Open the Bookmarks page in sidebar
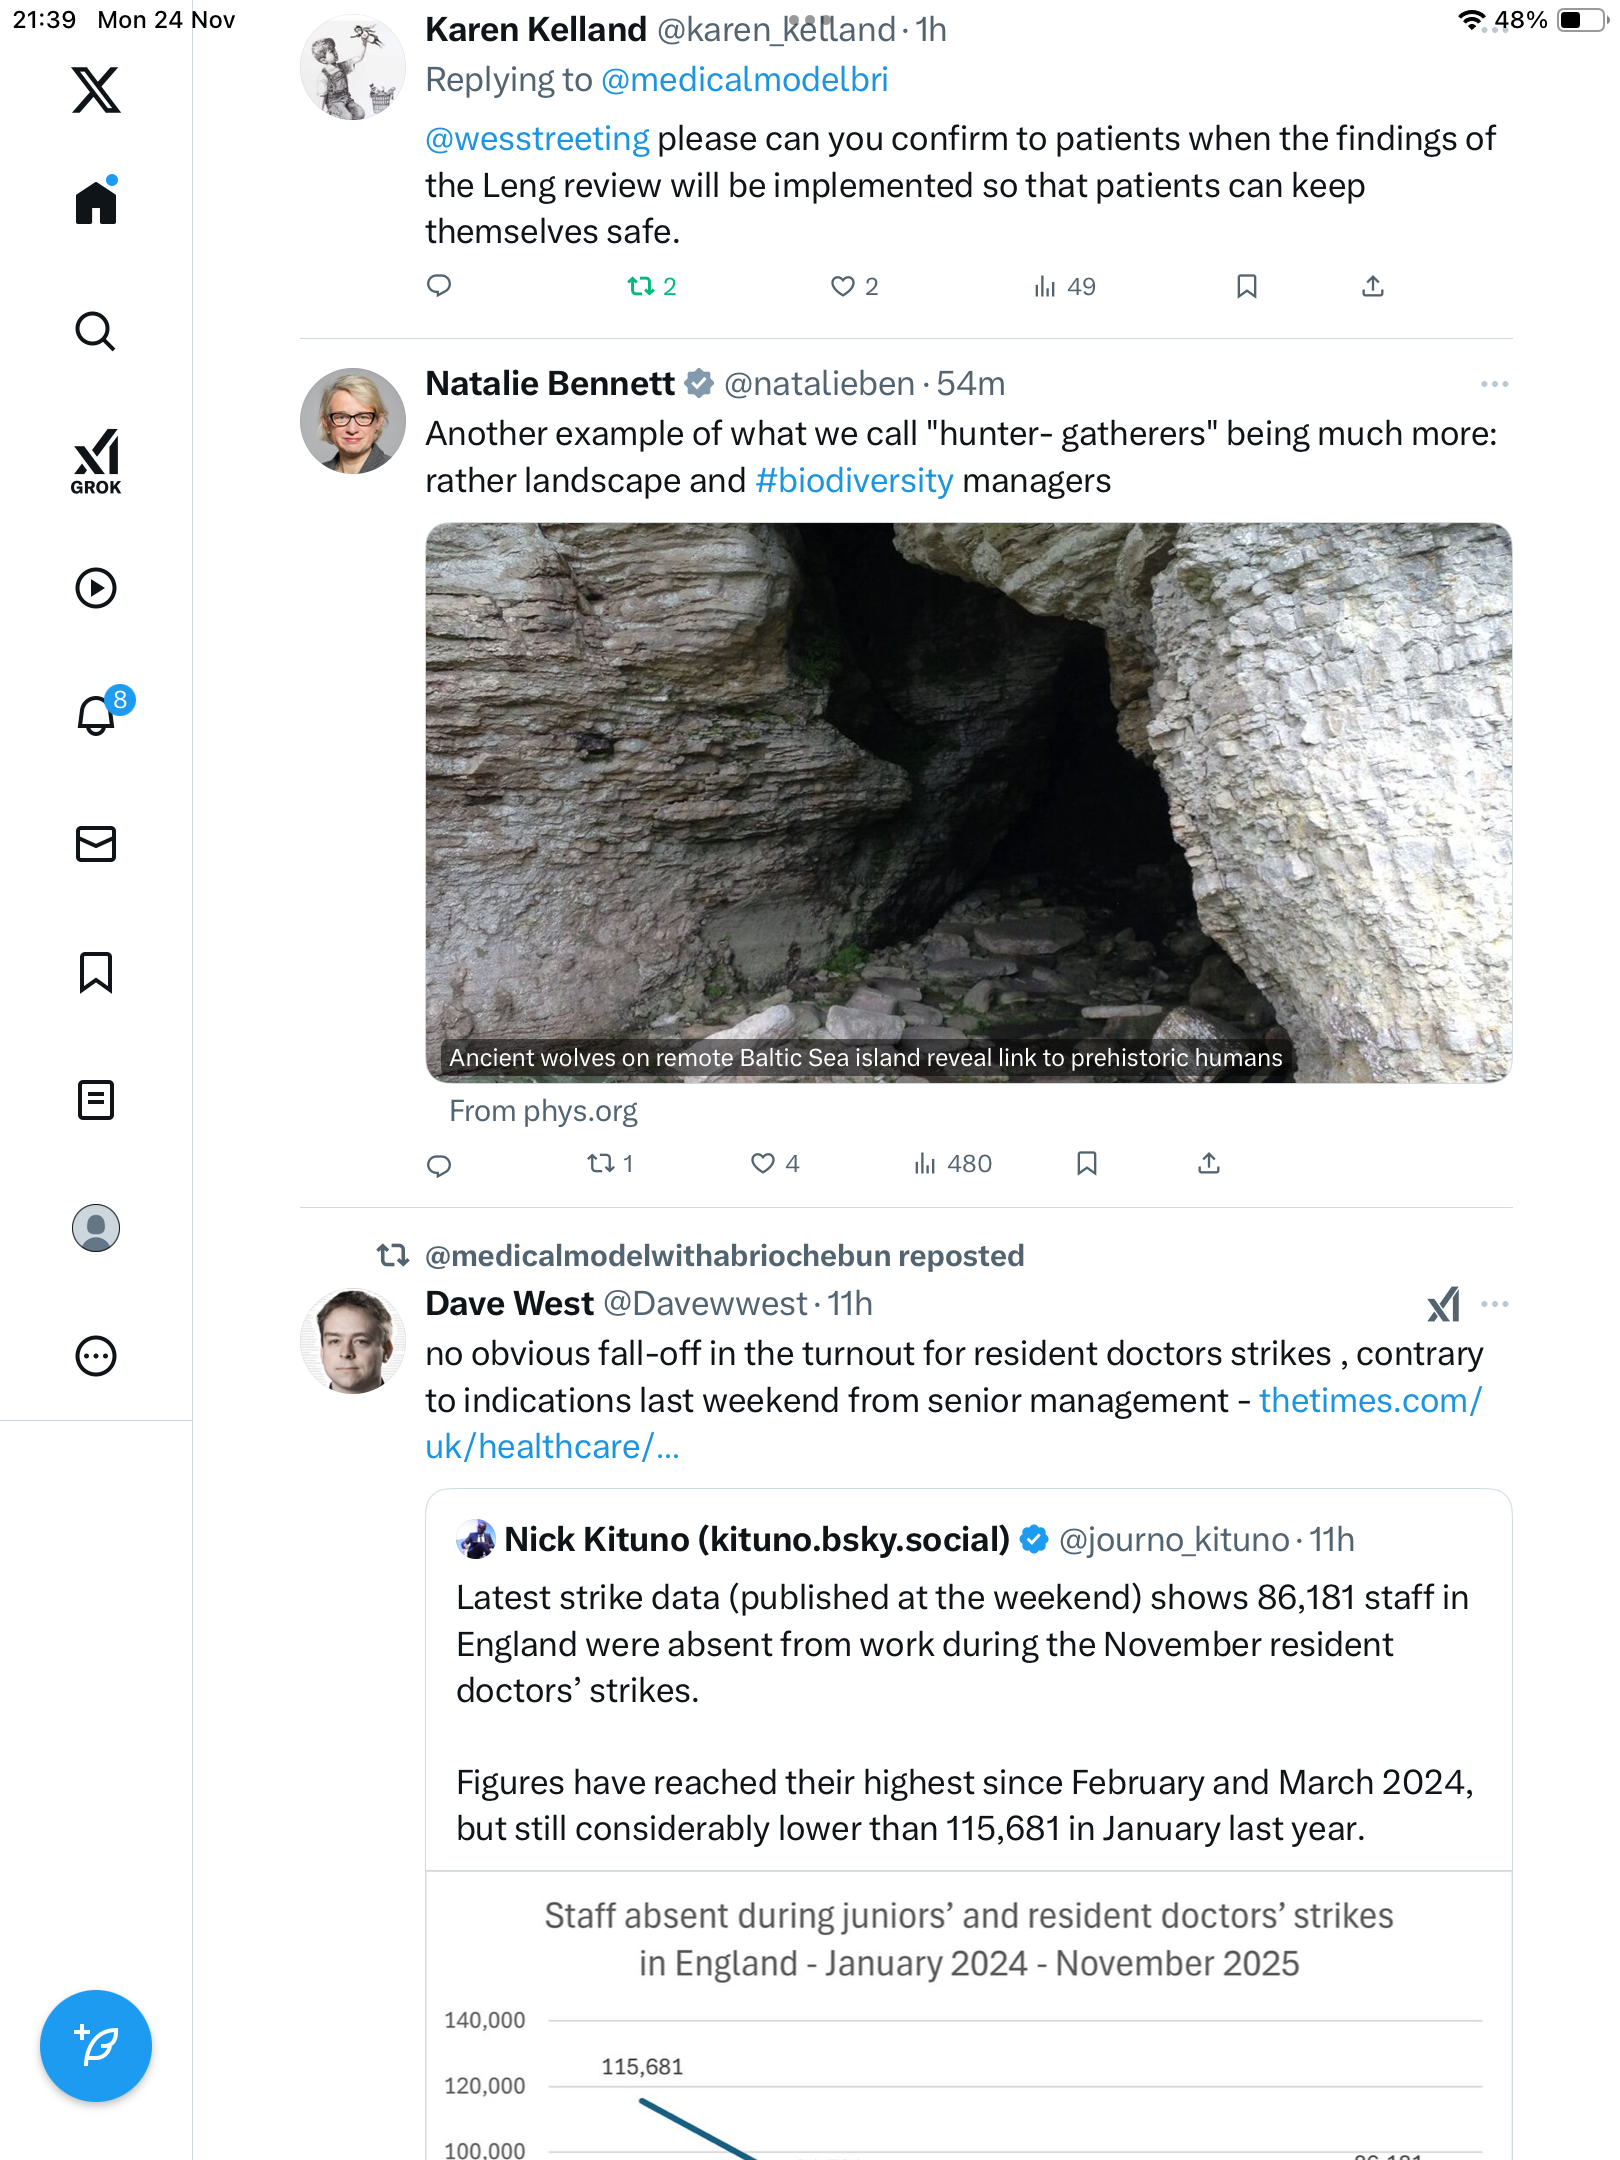This screenshot has height=2160, width=1620. [96, 972]
